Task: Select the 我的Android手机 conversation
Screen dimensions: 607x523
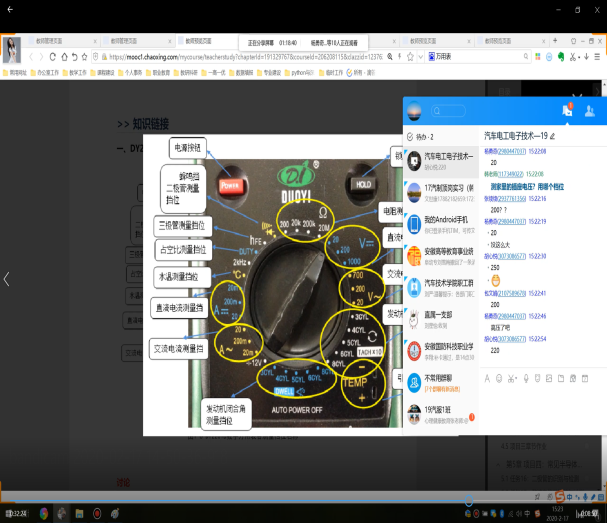Action: tap(440, 222)
